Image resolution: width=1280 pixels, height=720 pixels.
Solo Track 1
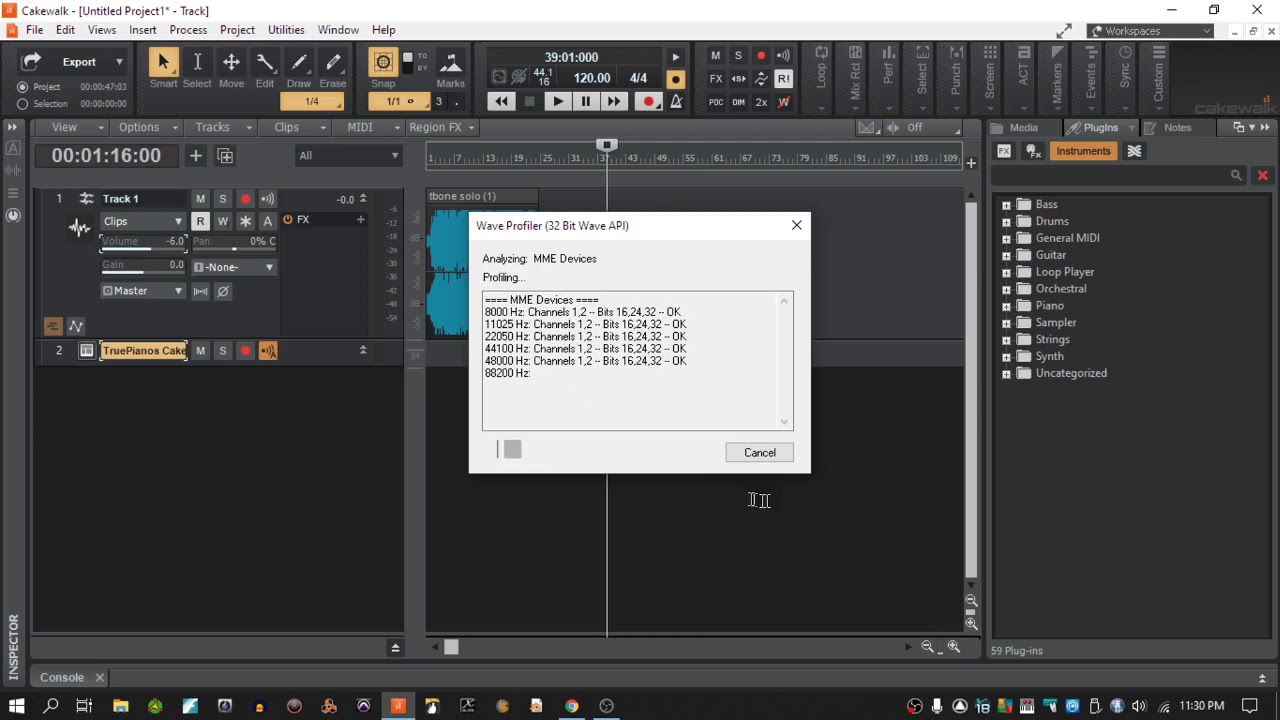click(x=223, y=199)
